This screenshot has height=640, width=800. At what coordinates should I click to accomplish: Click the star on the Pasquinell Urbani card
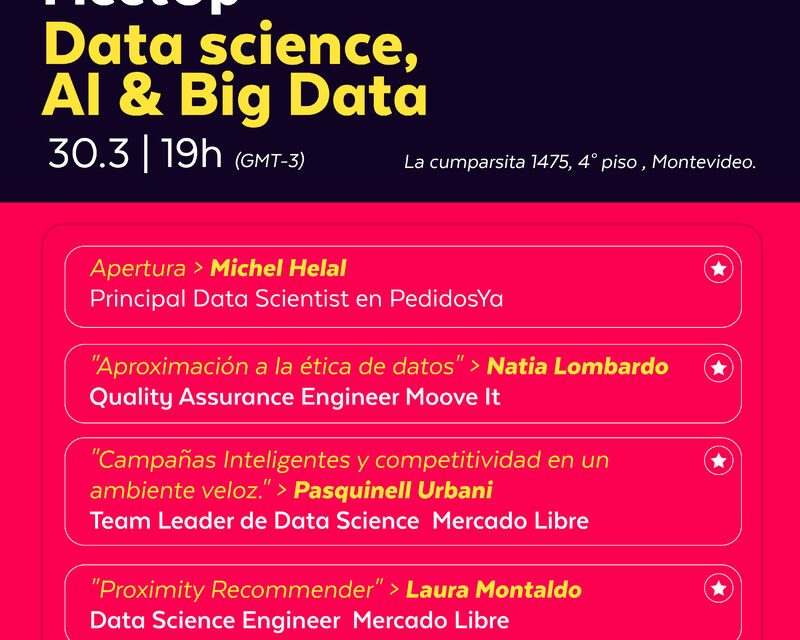(718, 460)
